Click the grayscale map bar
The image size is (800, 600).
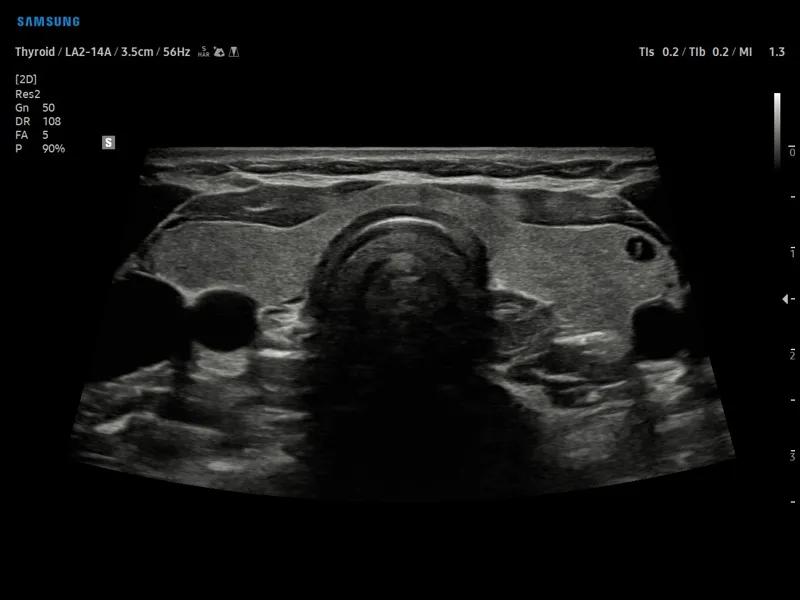tap(777, 130)
